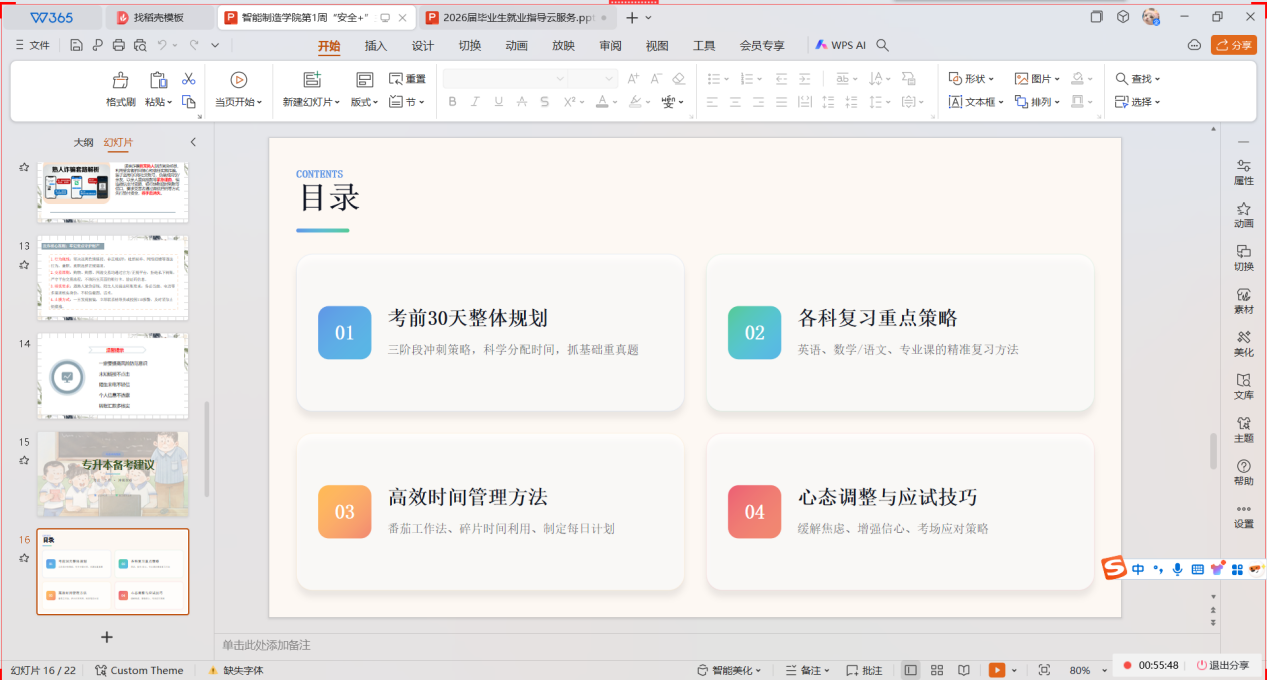This screenshot has height=680, width=1267.
Task: Toggle normal view button in status bar
Action: coord(910,670)
